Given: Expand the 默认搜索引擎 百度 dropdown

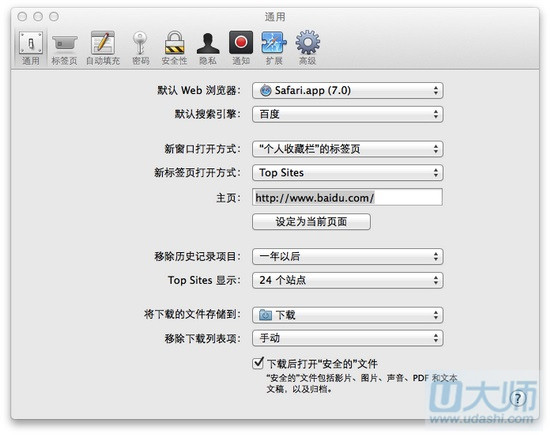Looking at the screenshot, I should click(x=348, y=114).
